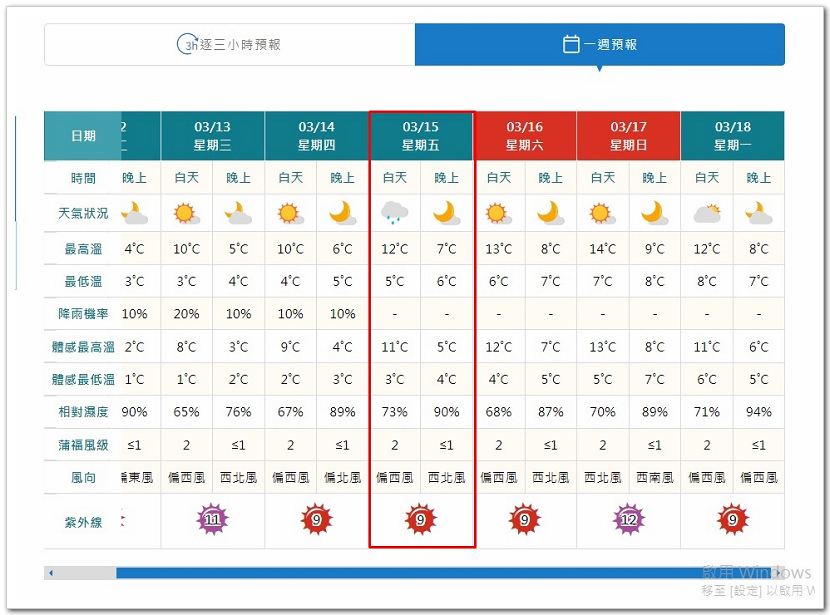
Task: Click the 03/15 night moon icon
Action: click(x=446, y=213)
